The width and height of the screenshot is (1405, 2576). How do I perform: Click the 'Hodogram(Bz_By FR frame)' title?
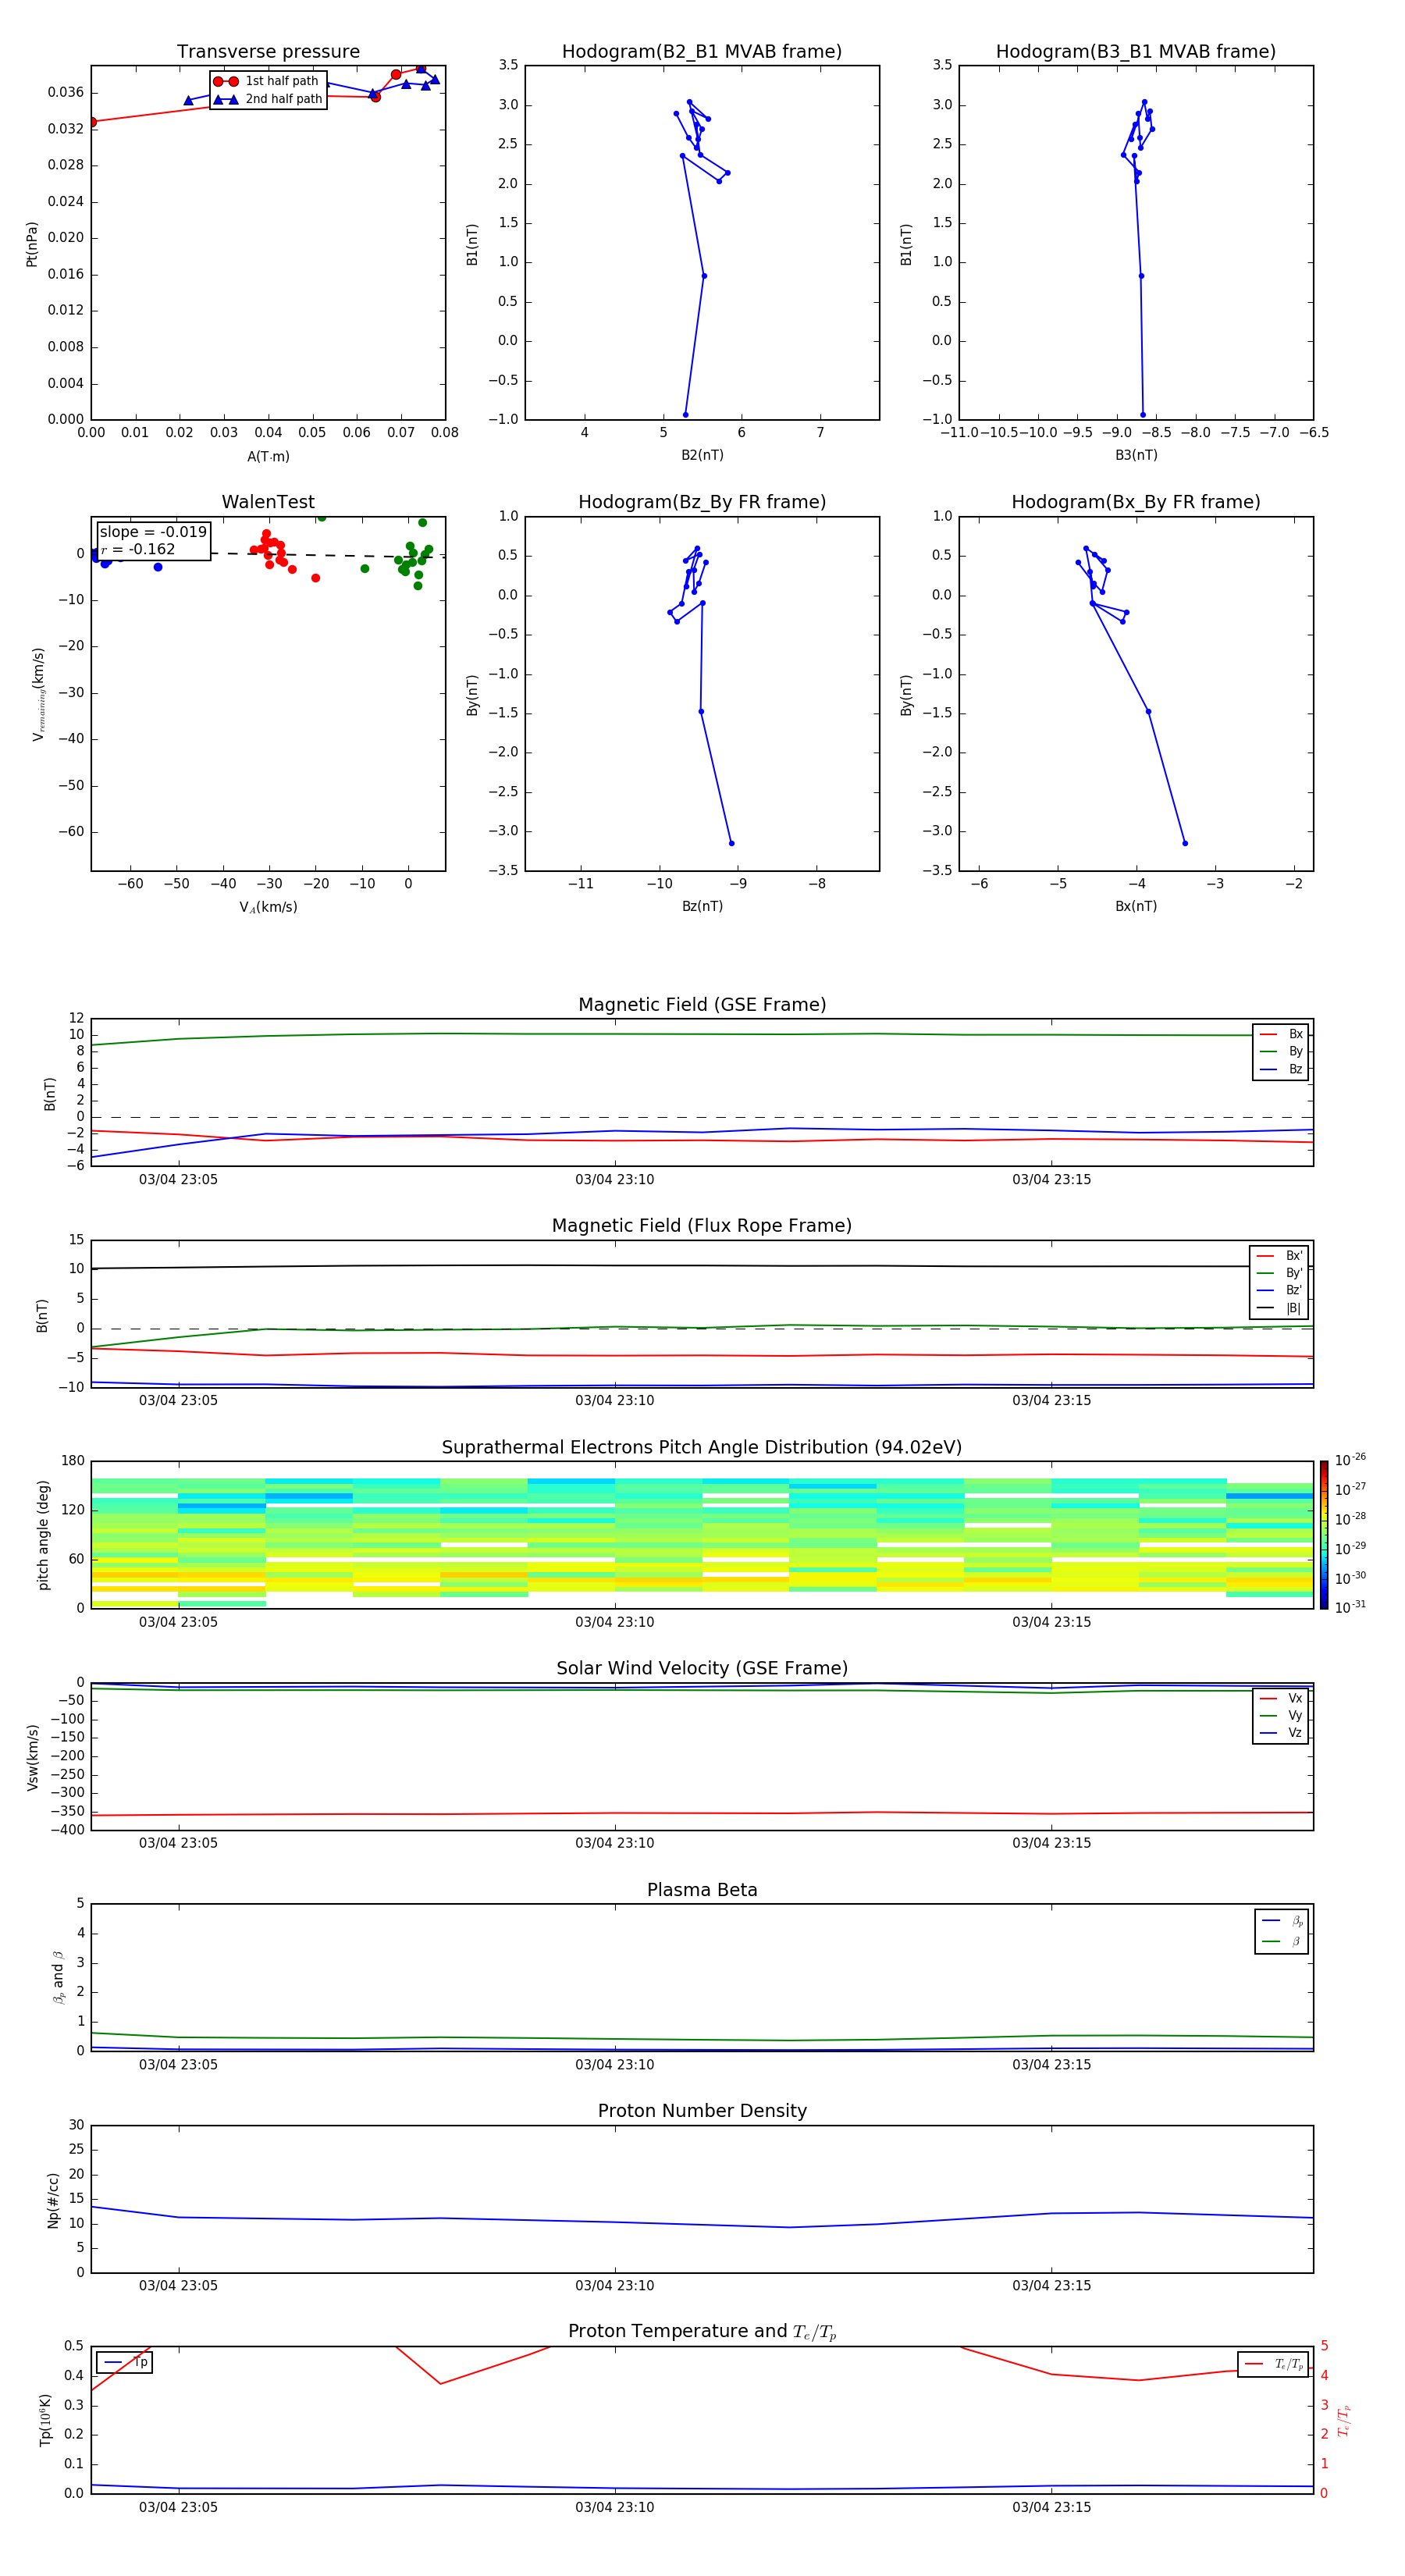pyautogui.click(x=702, y=502)
